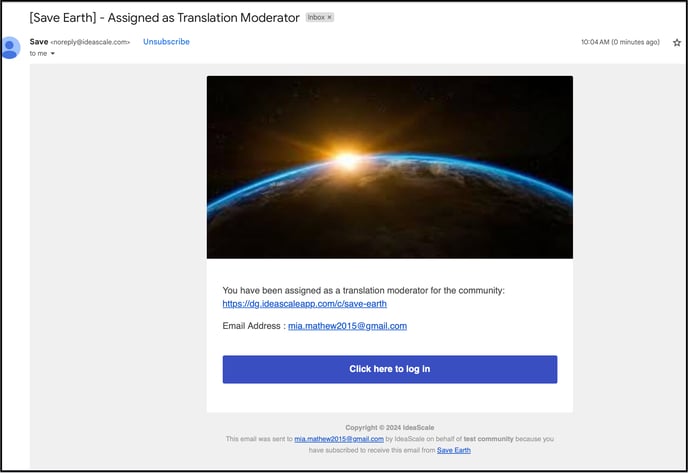Click the 'You have been assigned' sentence

363,290
